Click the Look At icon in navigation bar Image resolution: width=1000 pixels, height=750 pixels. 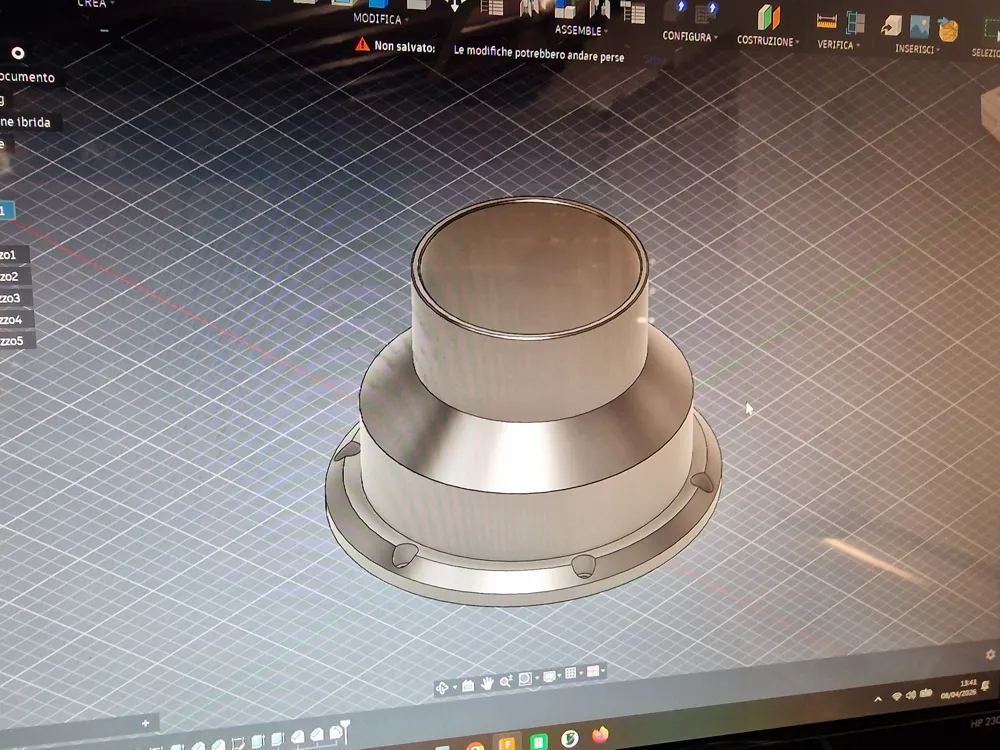(x=468, y=686)
